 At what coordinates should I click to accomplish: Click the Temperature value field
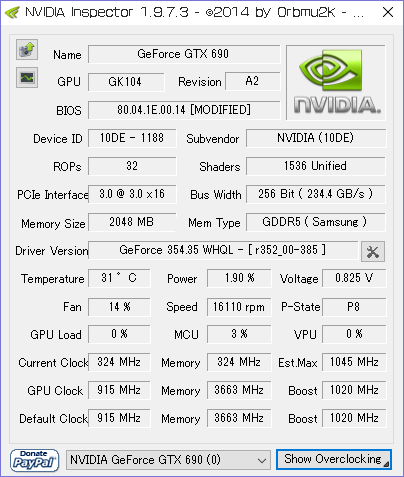(x=119, y=278)
